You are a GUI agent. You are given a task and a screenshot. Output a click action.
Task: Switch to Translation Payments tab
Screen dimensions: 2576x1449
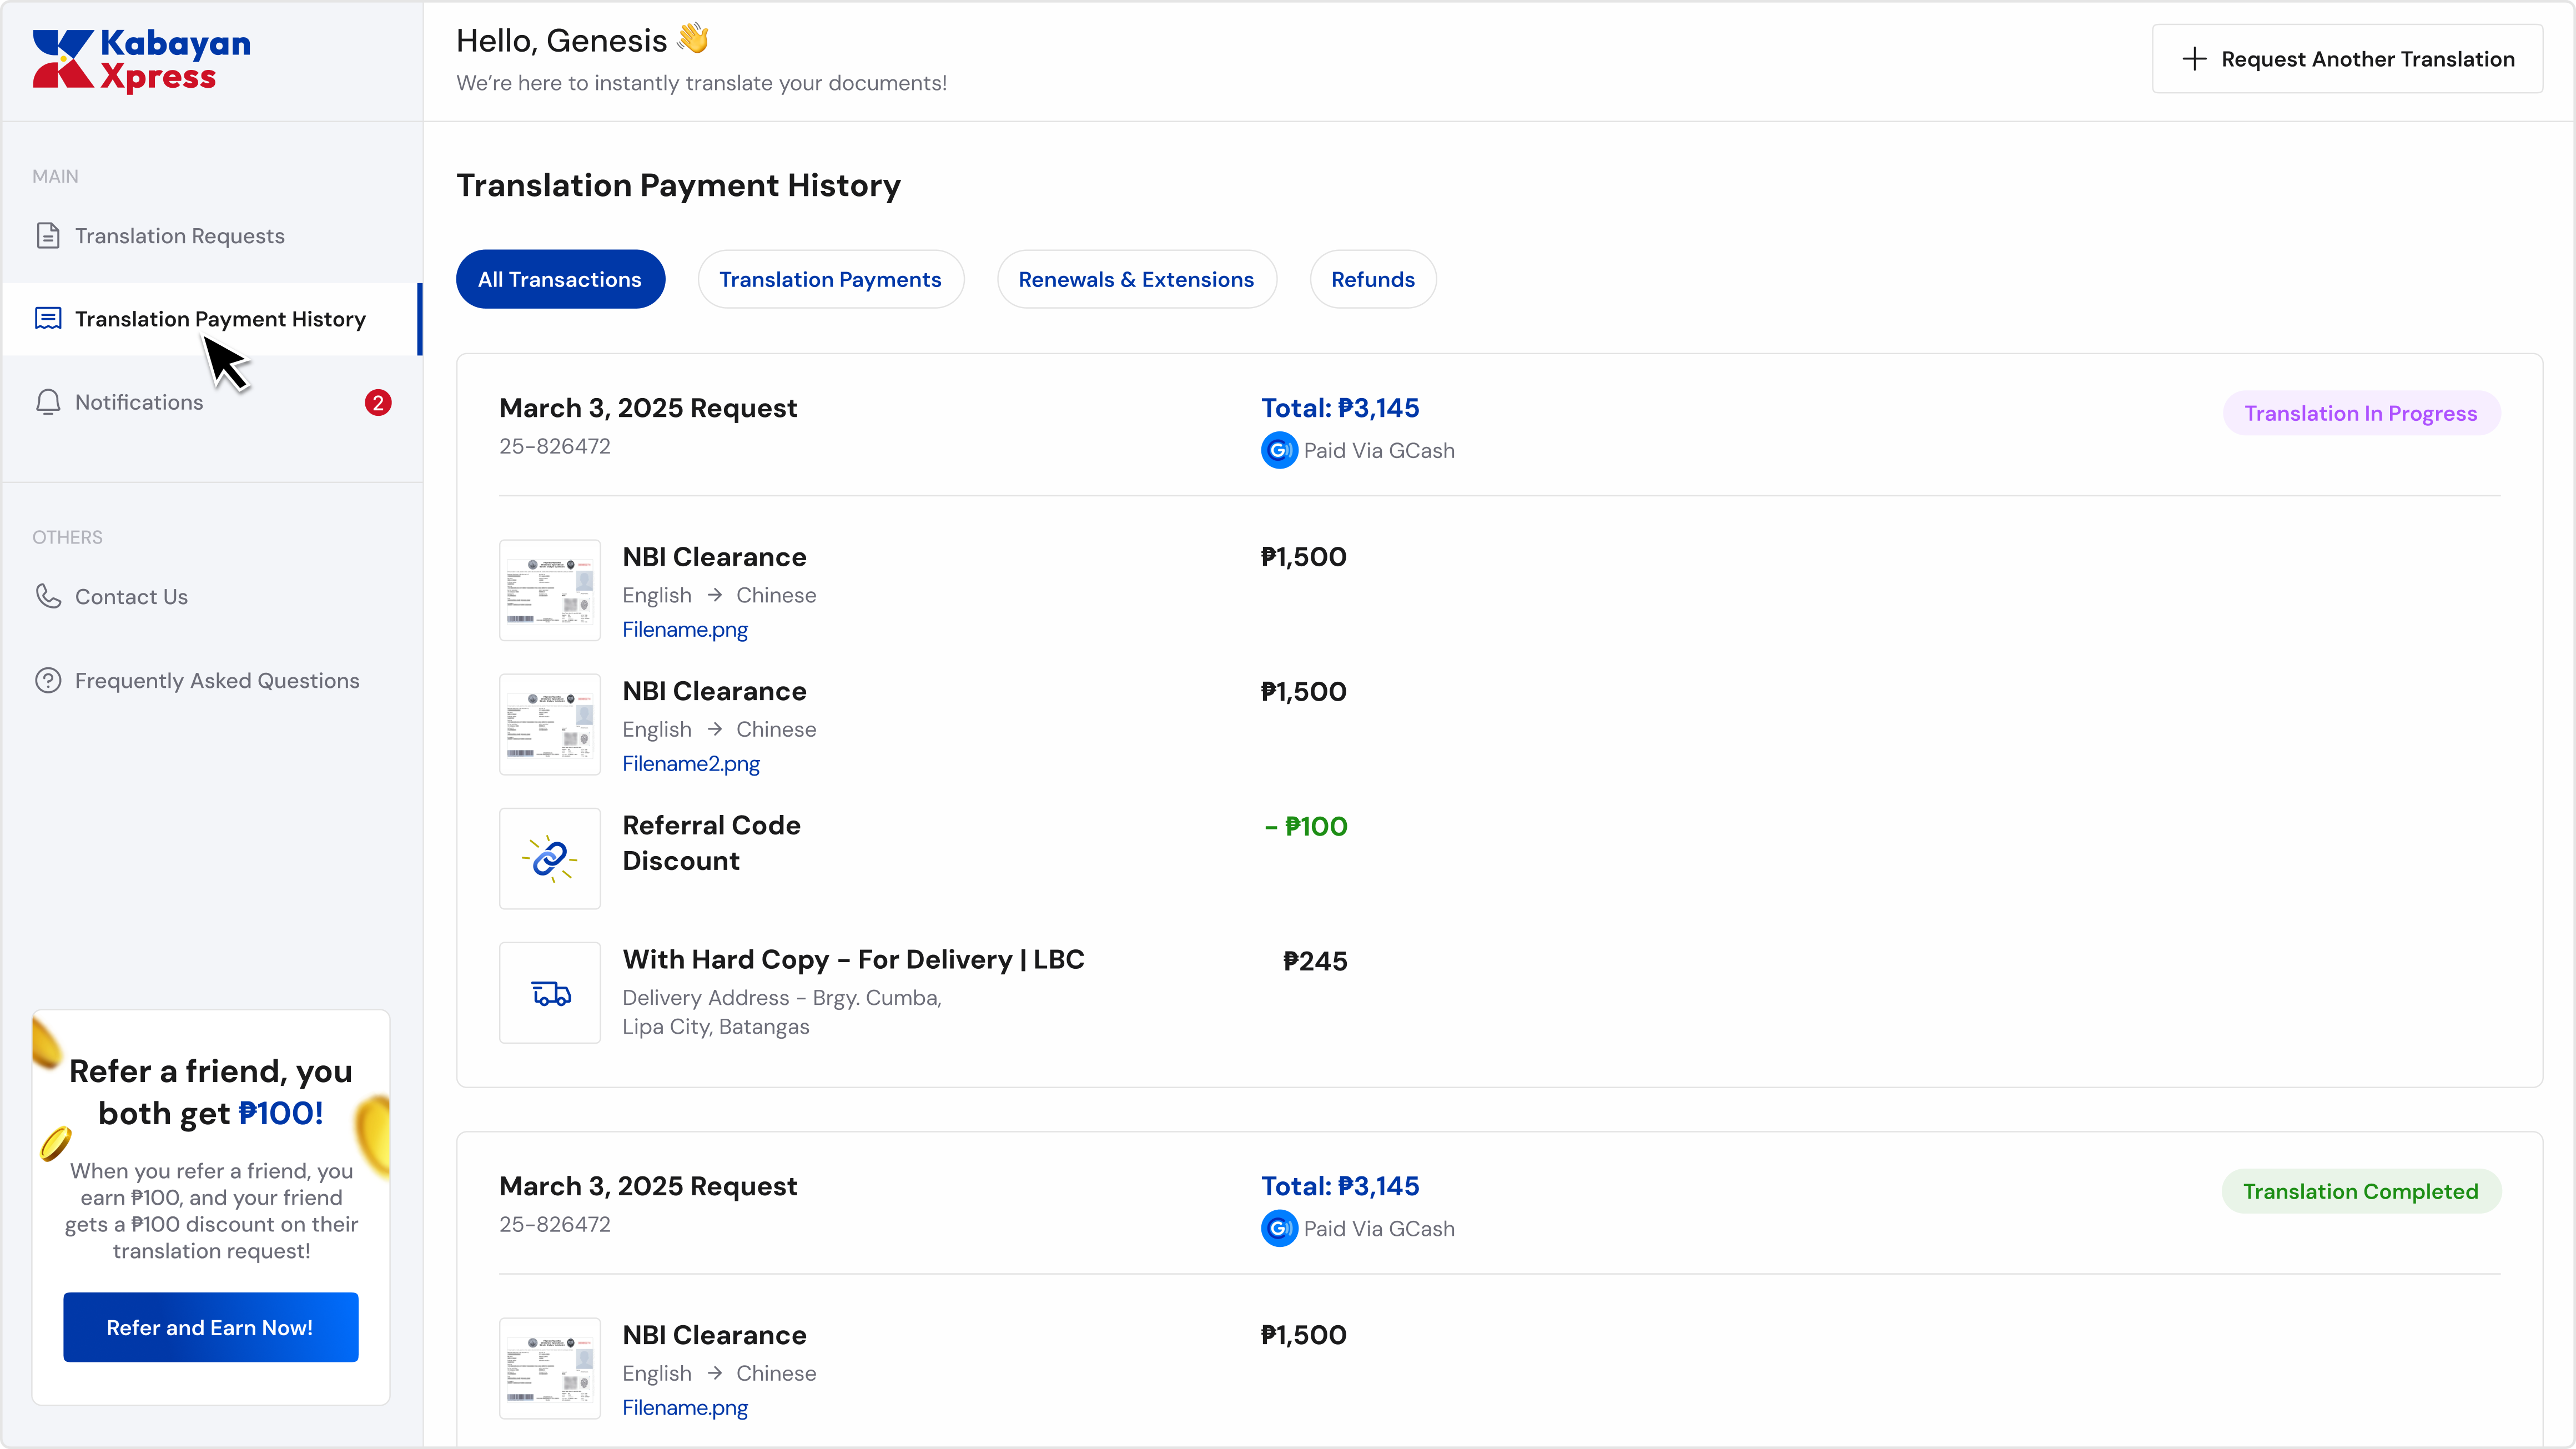click(830, 280)
